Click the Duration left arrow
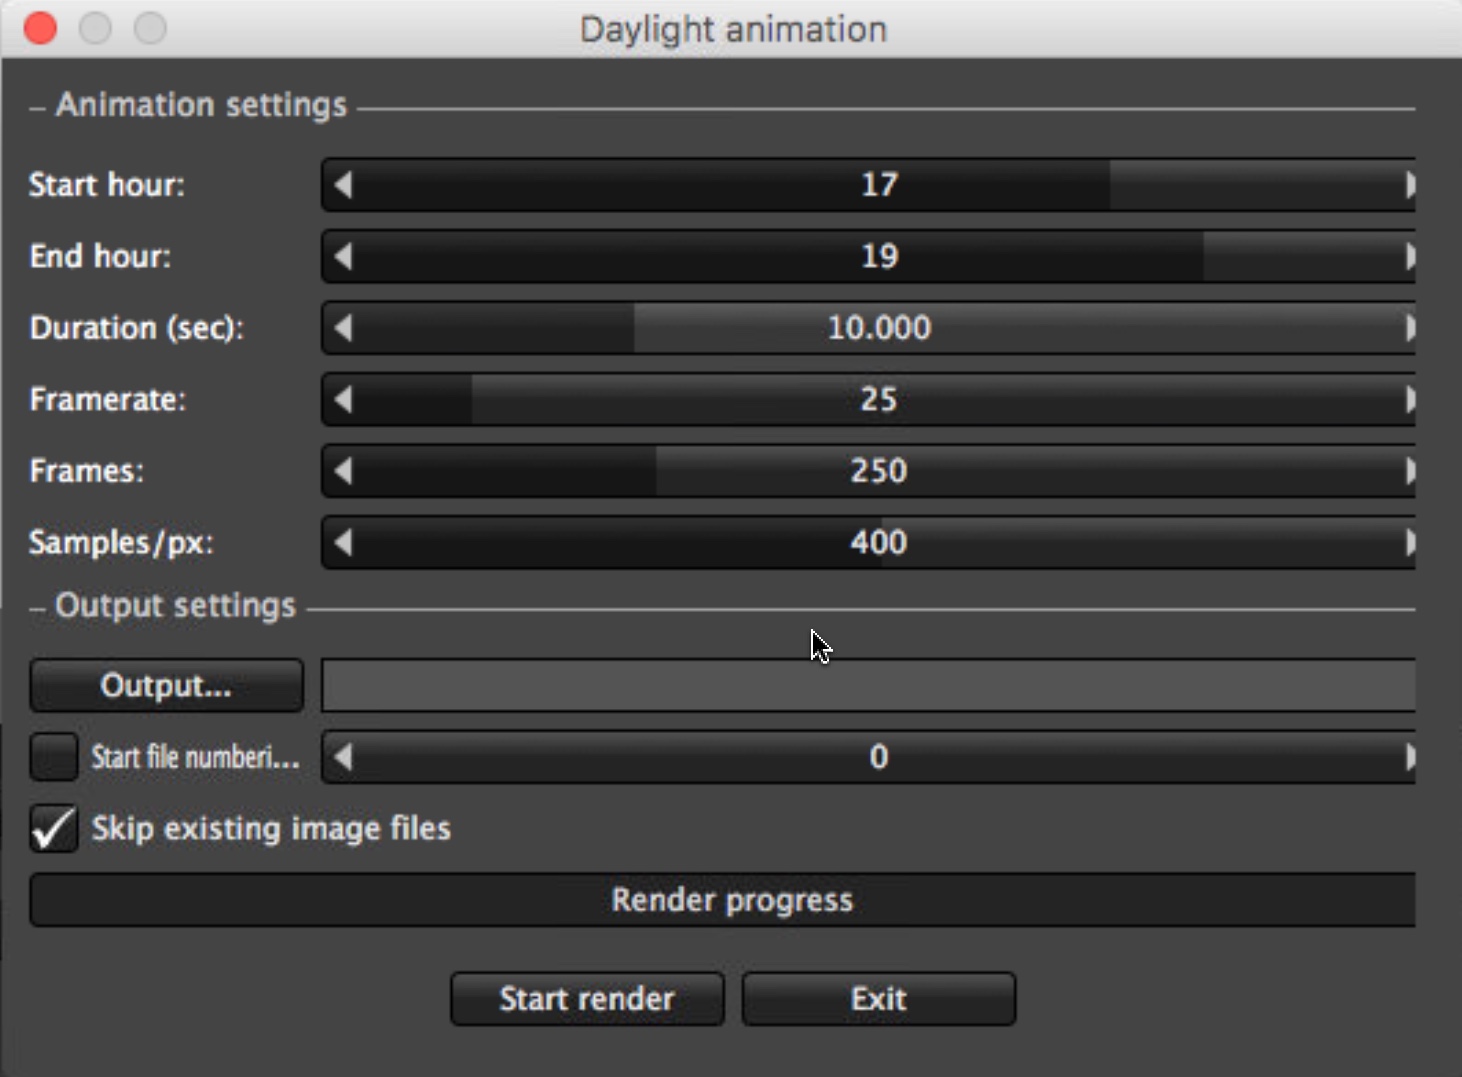 (x=343, y=328)
